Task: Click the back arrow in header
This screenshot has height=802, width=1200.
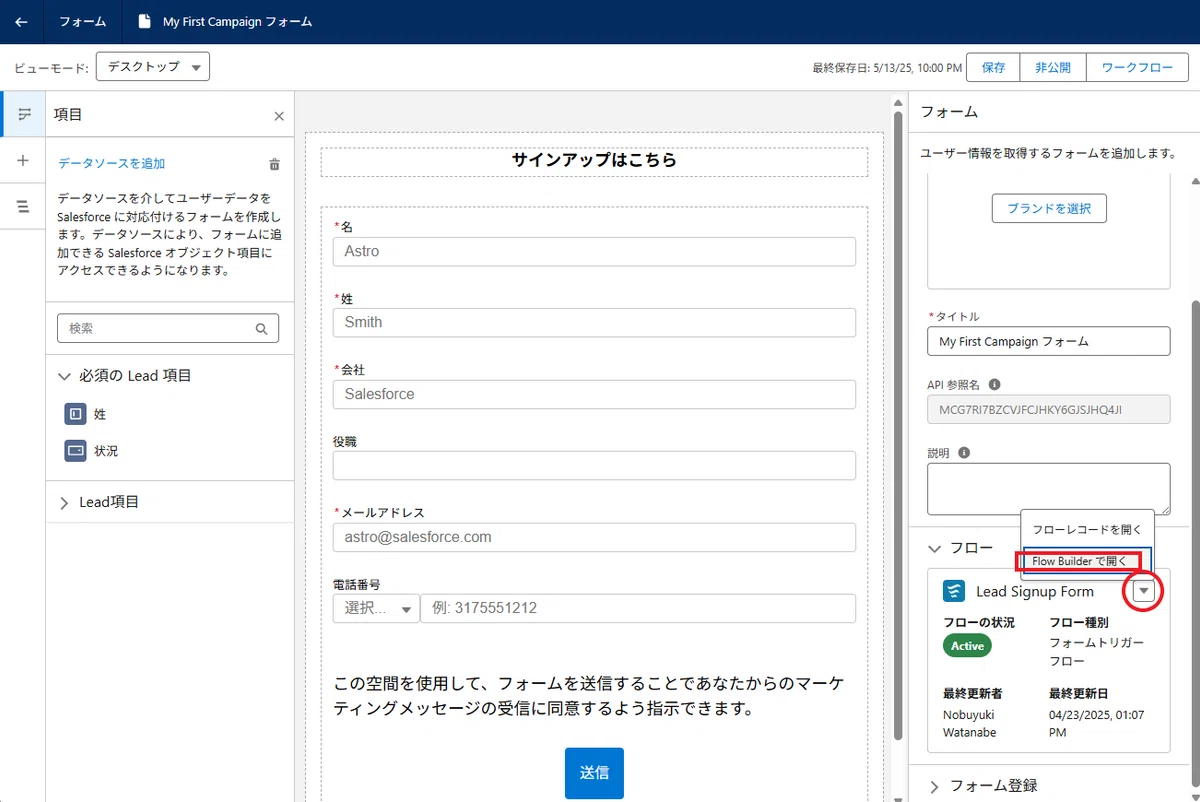Action: (x=21, y=21)
